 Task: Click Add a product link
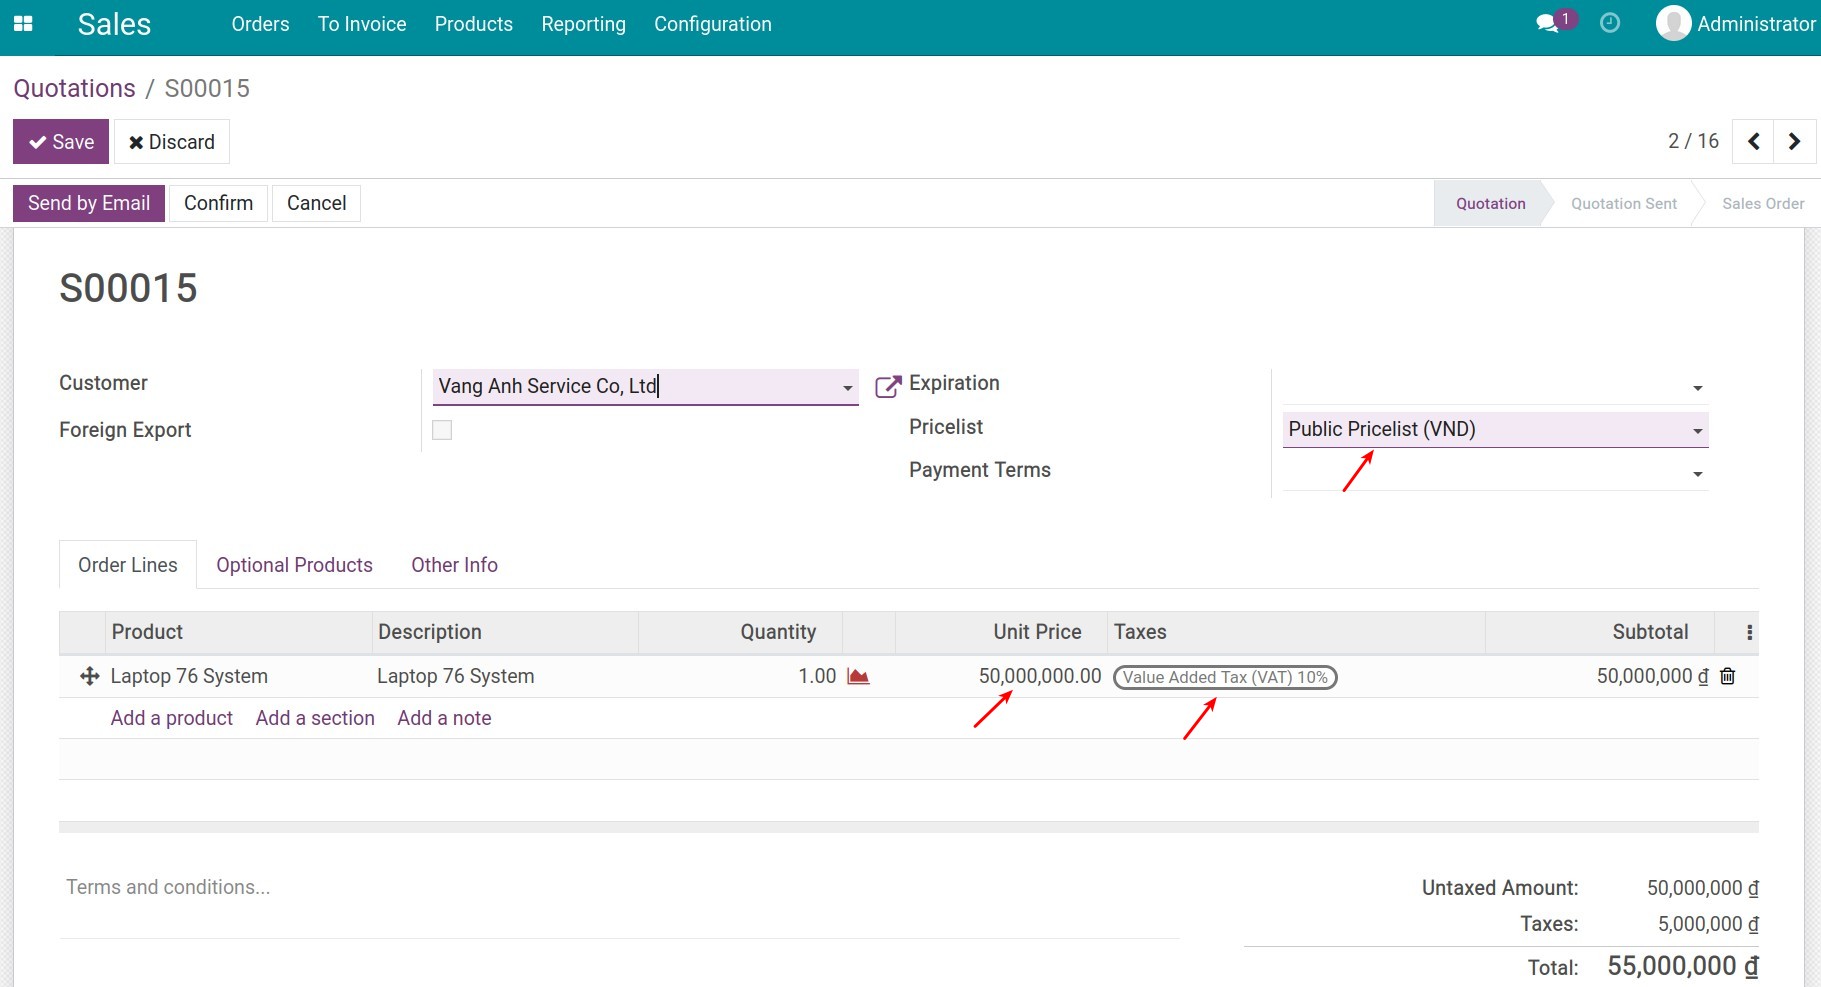click(x=171, y=717)
